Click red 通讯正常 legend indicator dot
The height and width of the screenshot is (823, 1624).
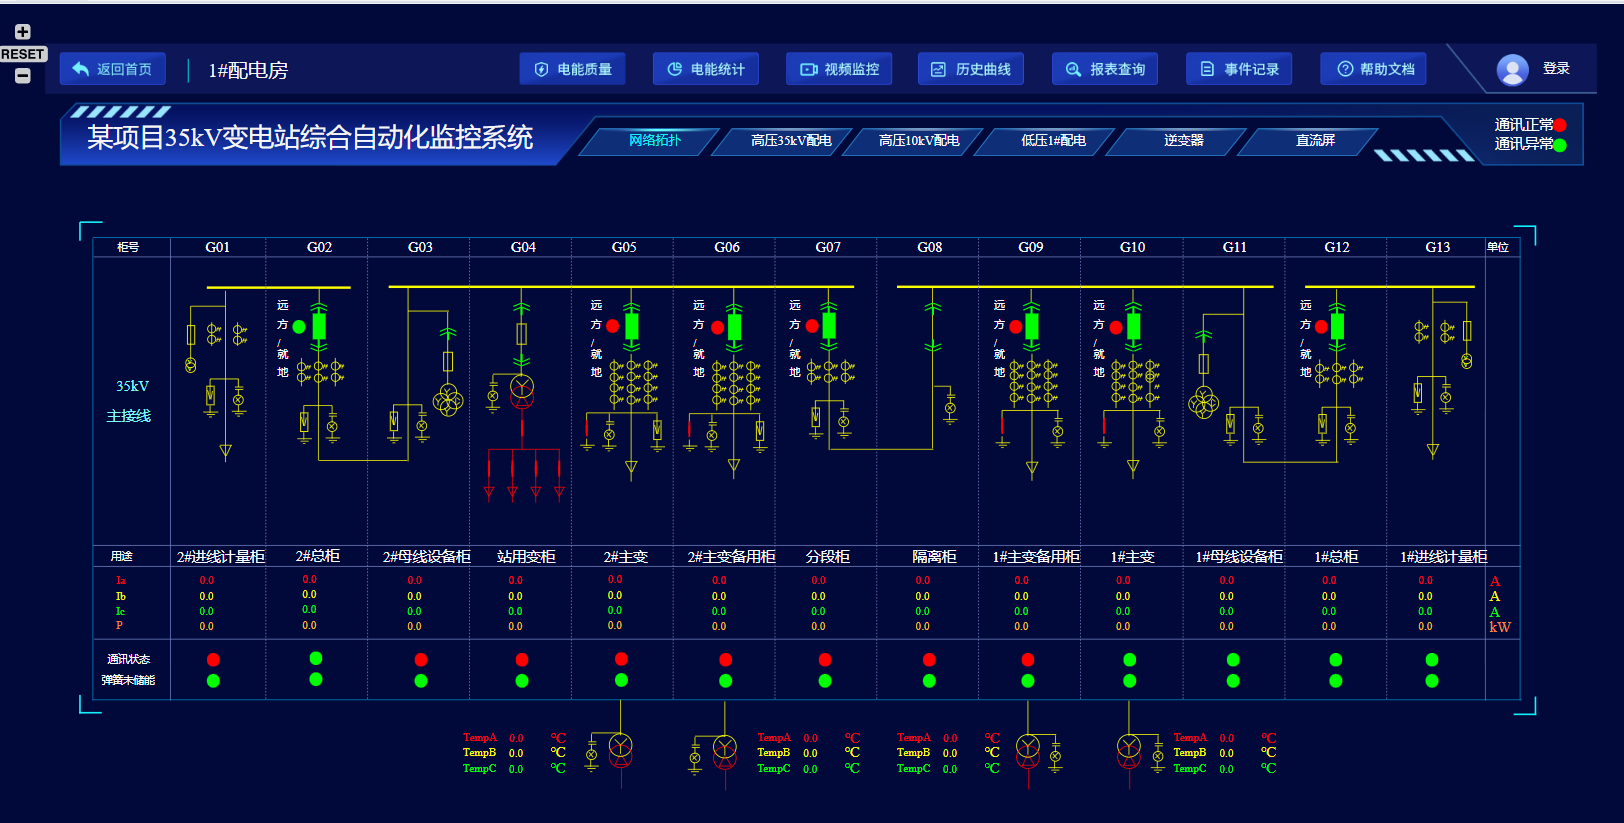click(x=1560, y=125)
